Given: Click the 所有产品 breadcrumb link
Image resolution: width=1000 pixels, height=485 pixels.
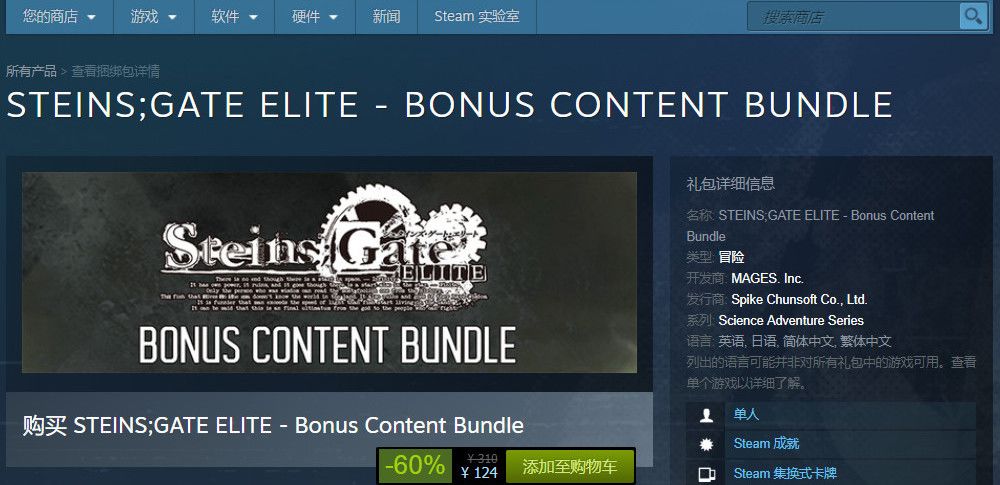Looking at the screenshot, I should pos(31,71).
